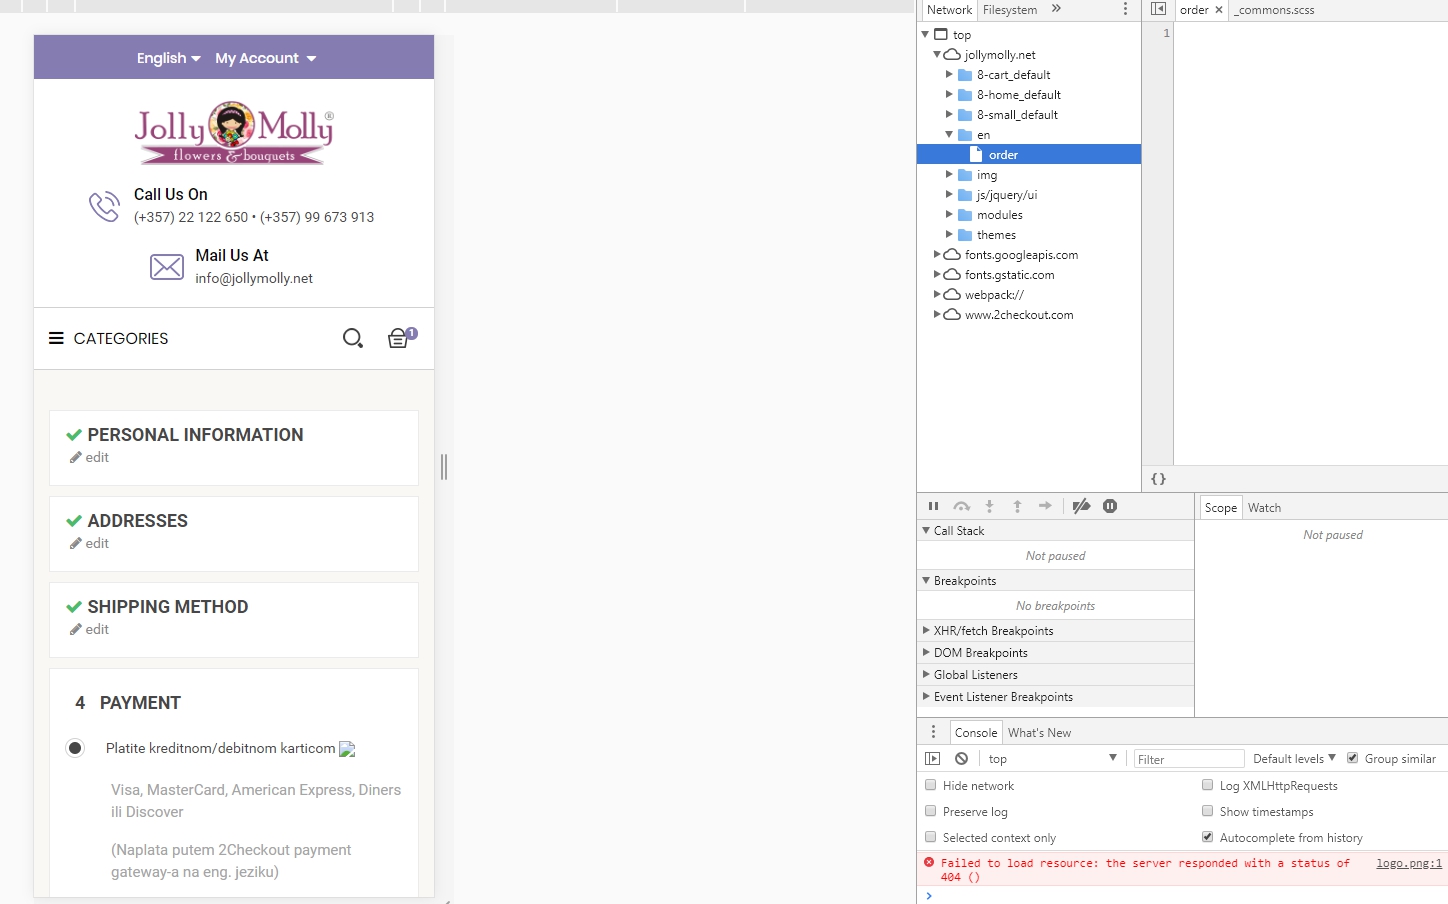Click the envelope icon beside Mail Us At
The image size is (1448, 904).
[166, 267]
